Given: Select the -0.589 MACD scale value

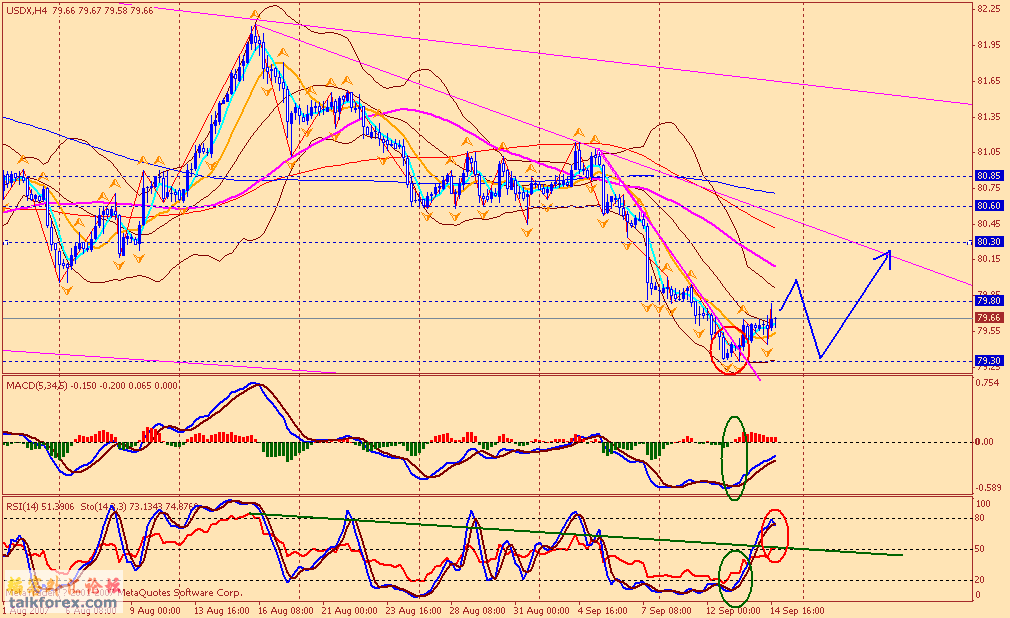Looking at the screenshot, I should 988,488.
